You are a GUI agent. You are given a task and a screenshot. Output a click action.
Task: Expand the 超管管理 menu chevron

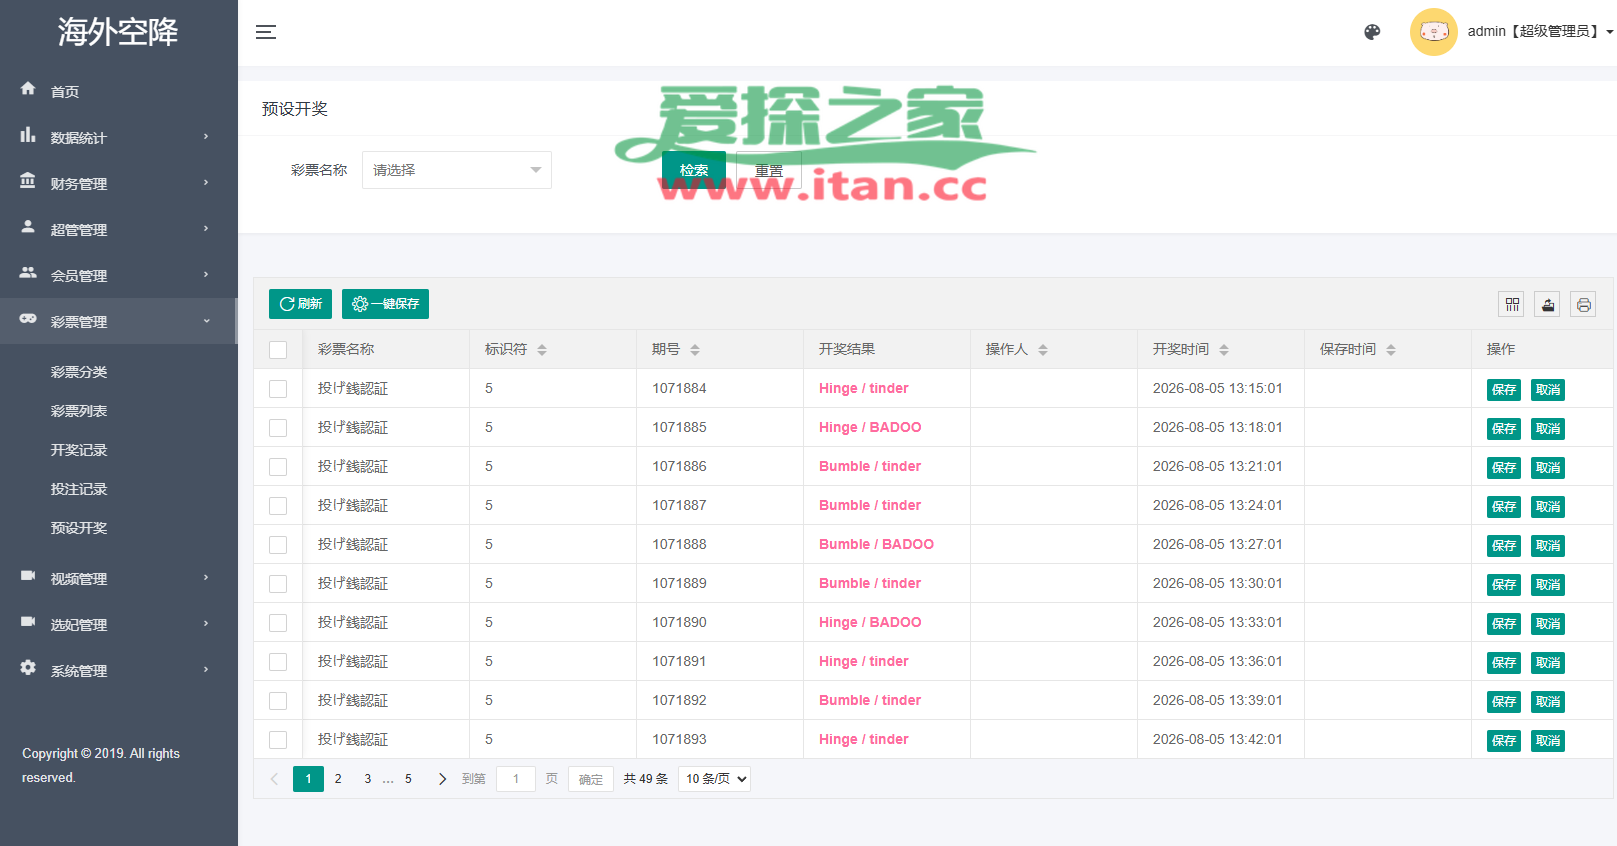(x=206, y=228)
